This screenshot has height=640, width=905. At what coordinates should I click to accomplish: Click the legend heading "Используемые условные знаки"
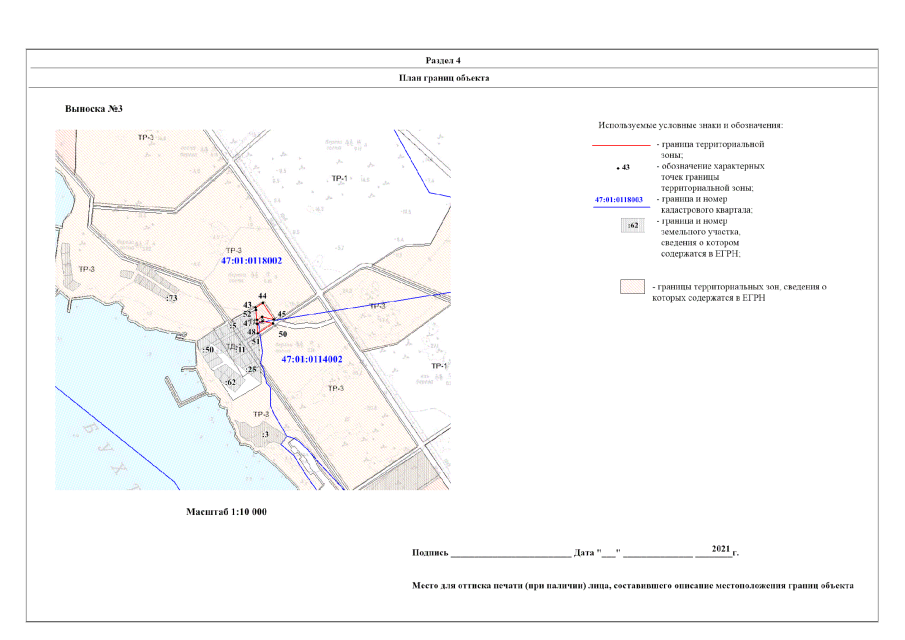coord(690,125)
